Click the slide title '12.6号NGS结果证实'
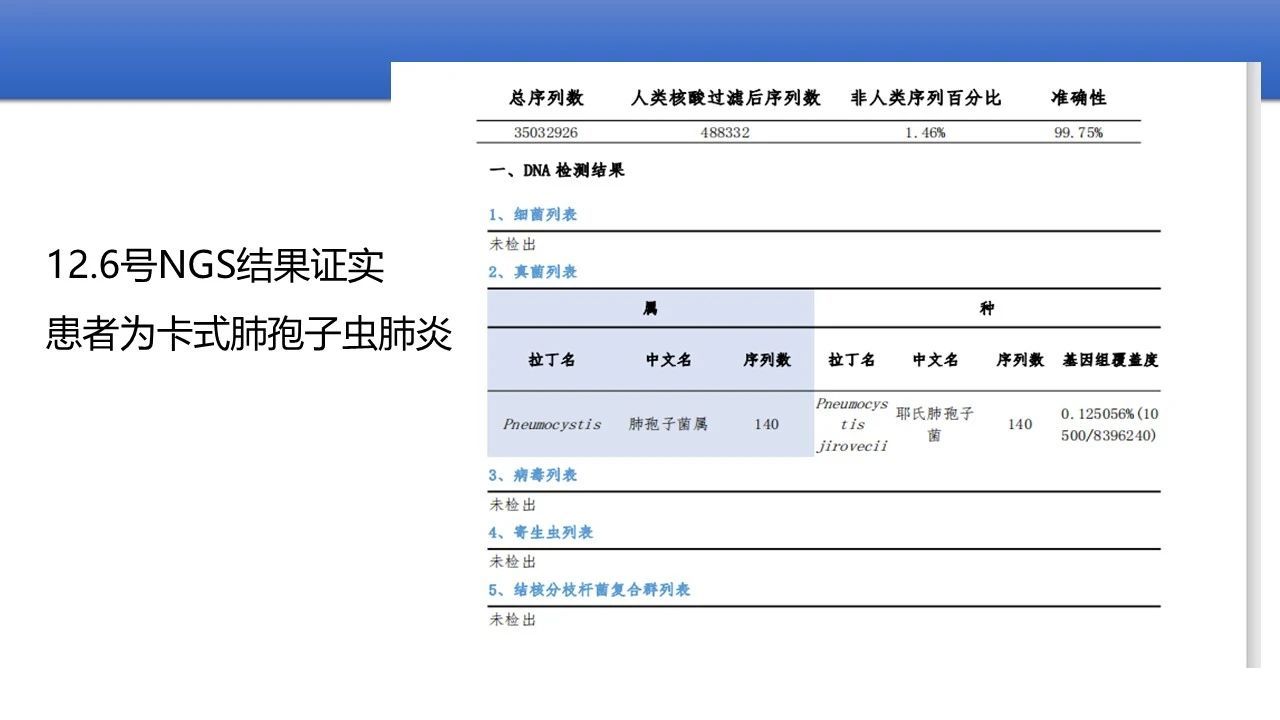The height and width of the screenshot is (720, 1280). pyautogui.click(x=216, y=266)
